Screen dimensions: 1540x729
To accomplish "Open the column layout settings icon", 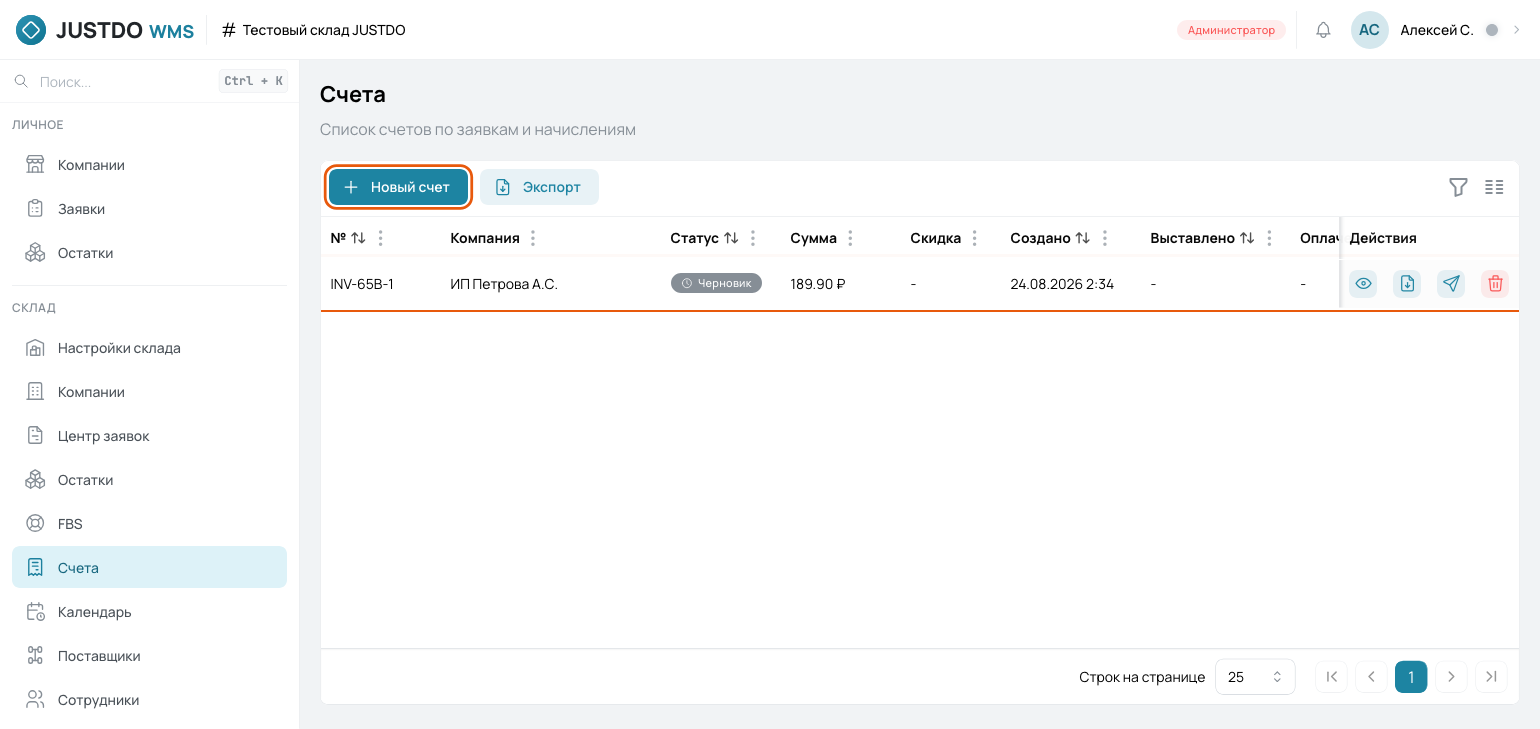I will pos(1494,187).
